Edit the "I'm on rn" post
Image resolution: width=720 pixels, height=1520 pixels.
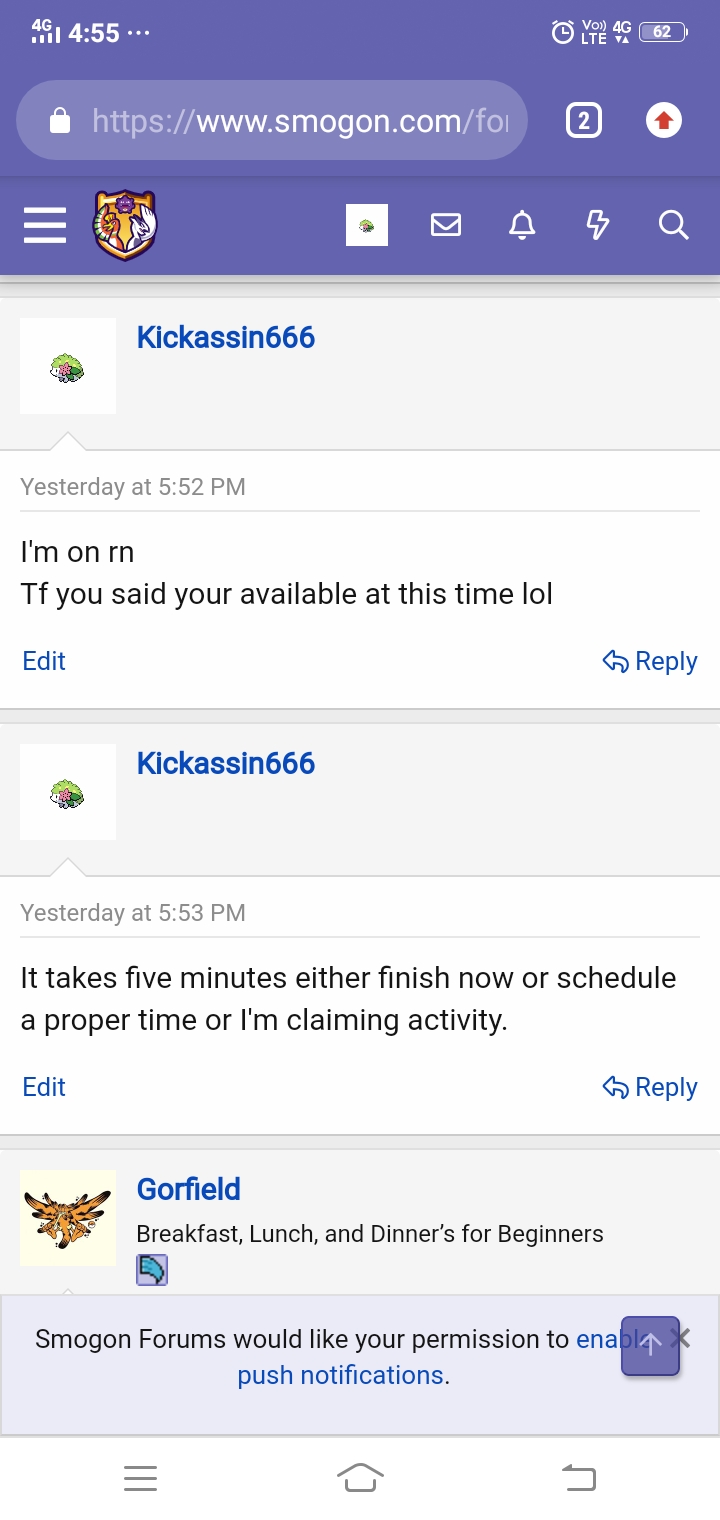click(44, 661)
